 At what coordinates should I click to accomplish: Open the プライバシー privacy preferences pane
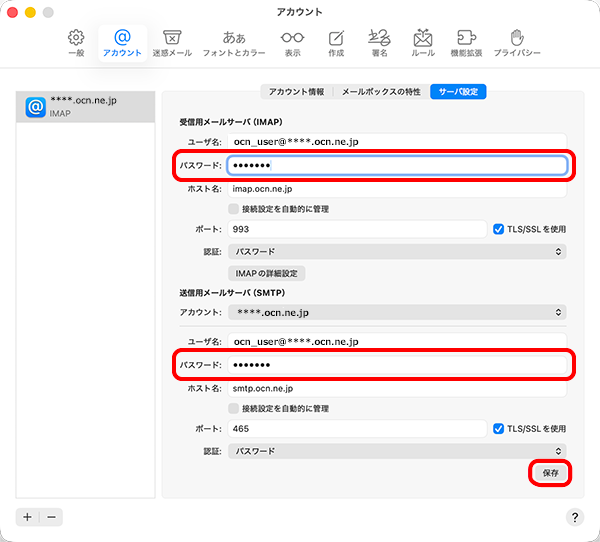[516, 42]
